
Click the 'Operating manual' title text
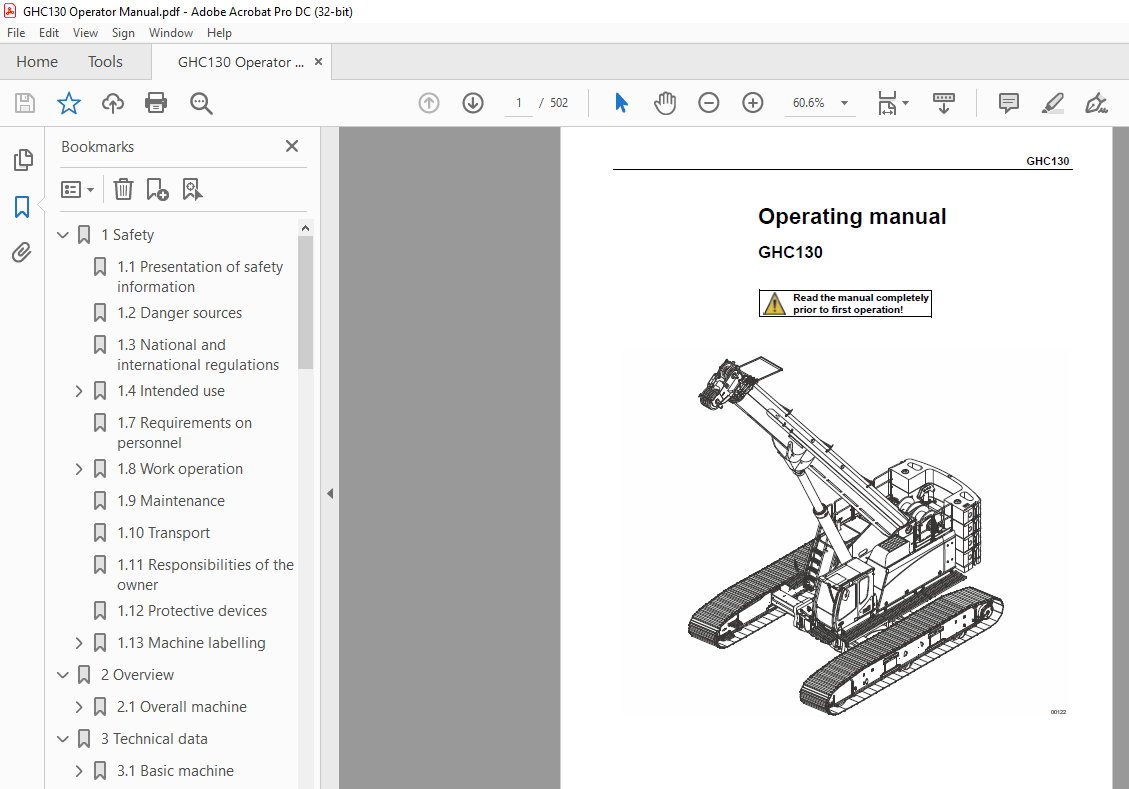[852, 217]
